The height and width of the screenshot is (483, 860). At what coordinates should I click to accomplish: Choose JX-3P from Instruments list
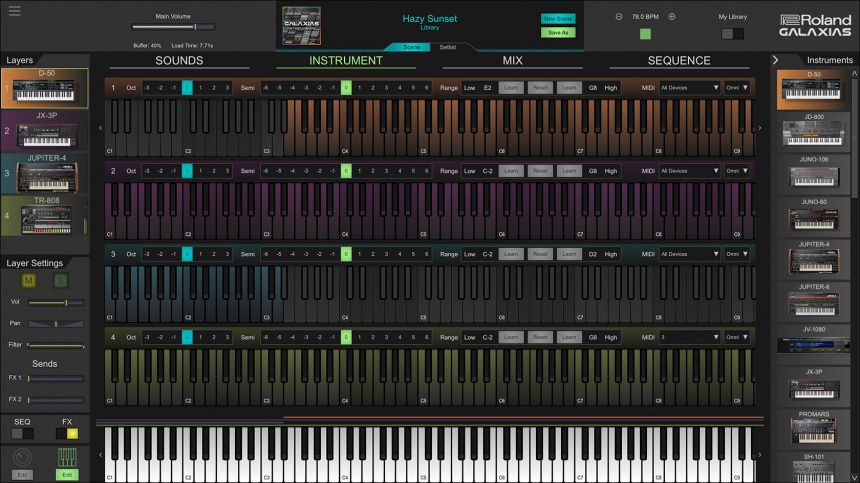pyautogui.click(x=813, y=386)
